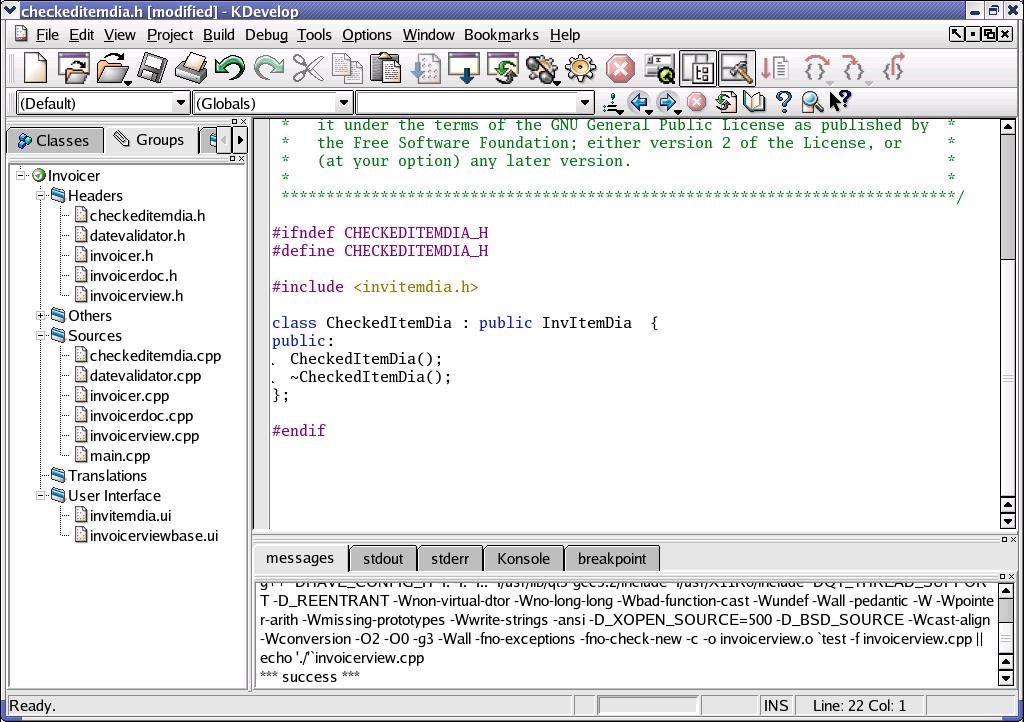The width and height of the screenshot is (1024, 722).
Task: Switch to the Groups tab
Action: click(x=150, y=139)
